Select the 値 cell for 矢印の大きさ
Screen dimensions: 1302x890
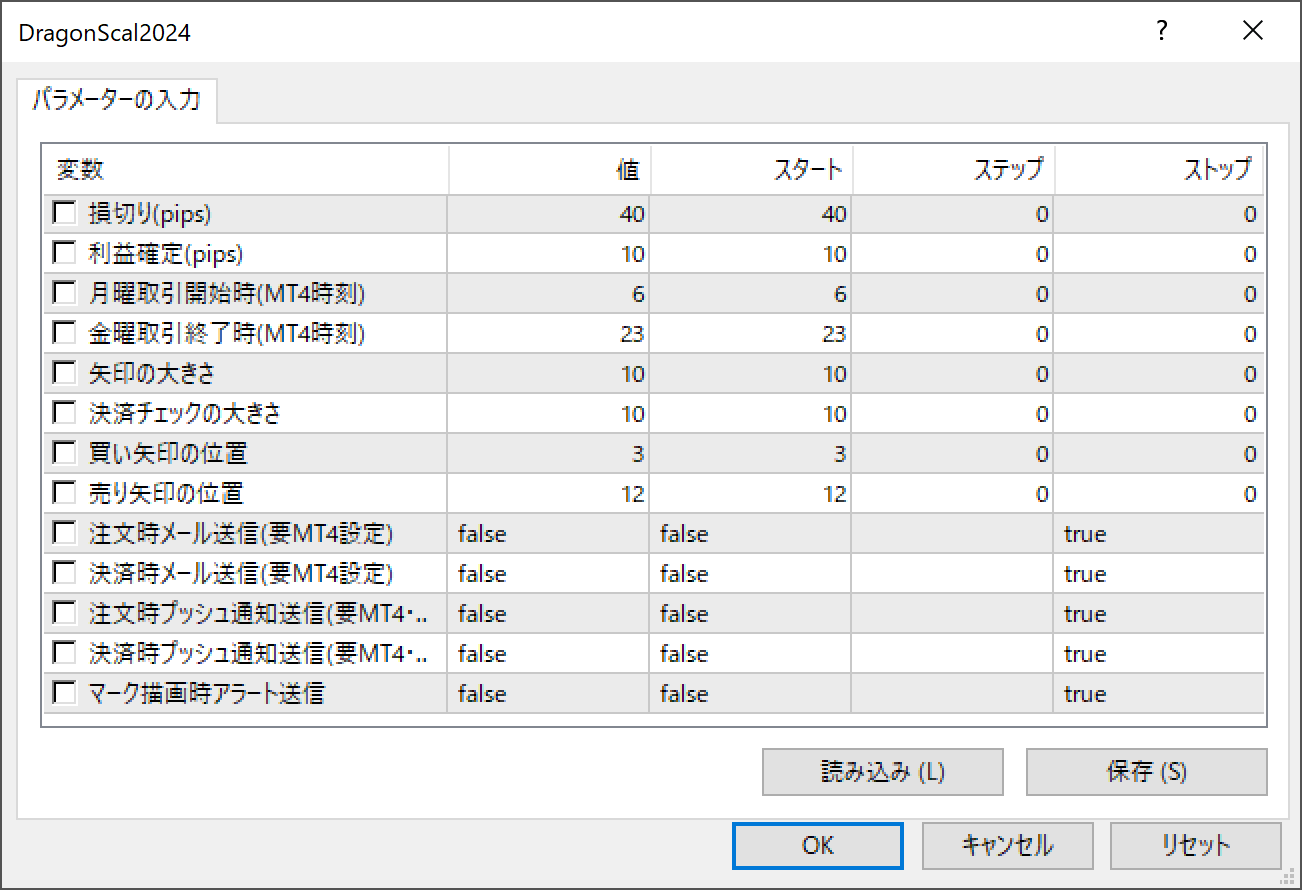(549, 373)
